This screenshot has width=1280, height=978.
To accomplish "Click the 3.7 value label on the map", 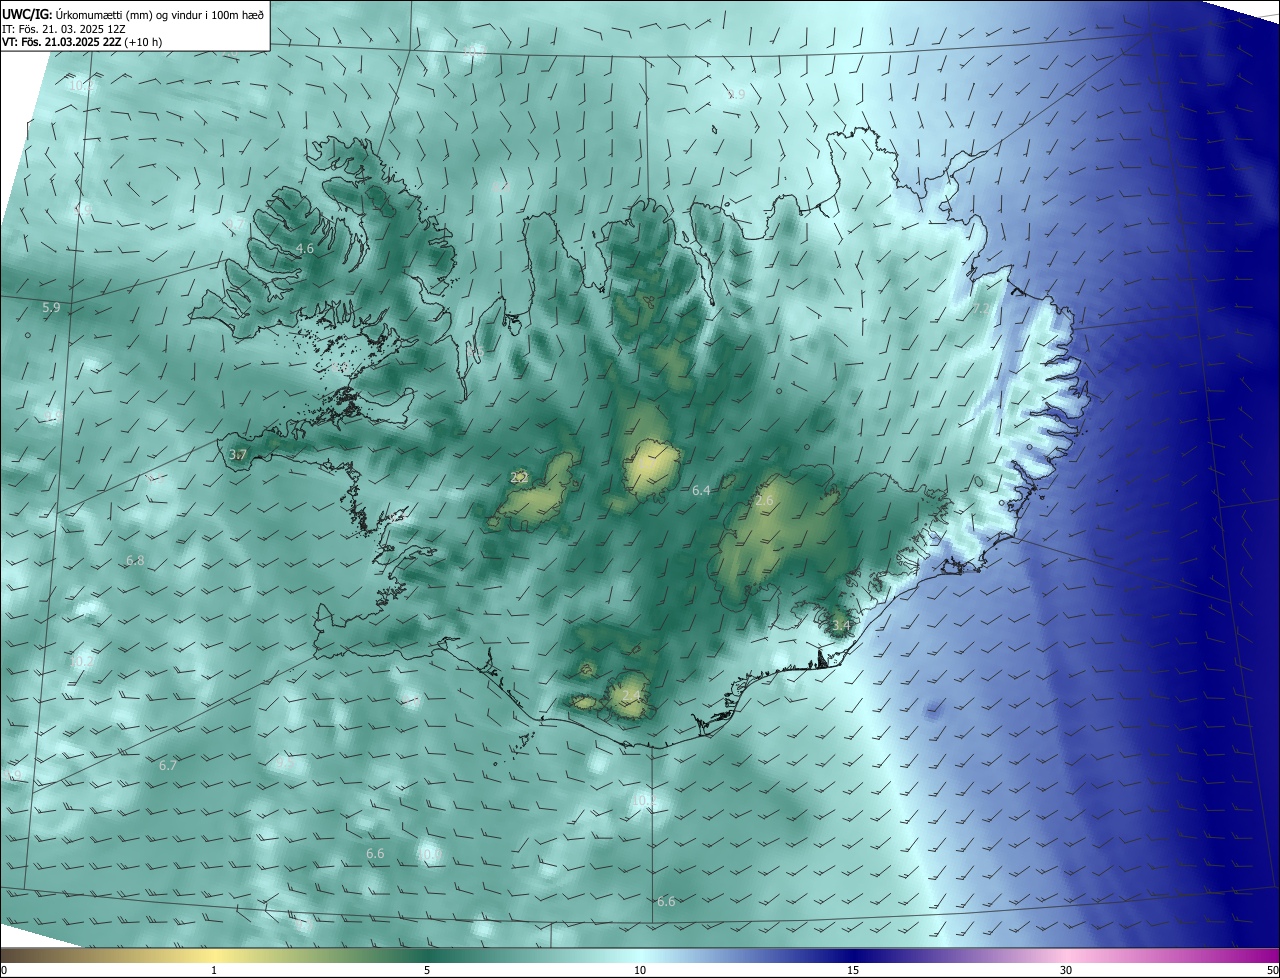I will 238,455.
